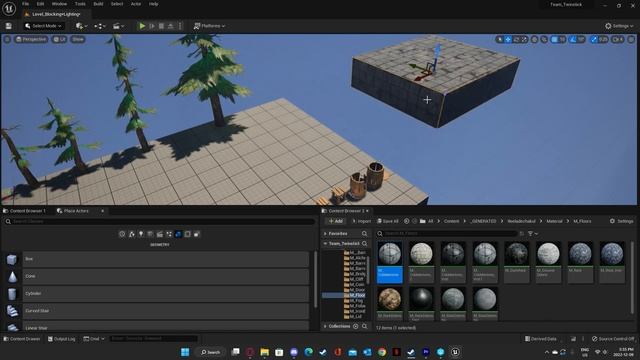Select the Curved Stair geometry item
This screenshot has width=640, height=360.
(x=166, y=311)
